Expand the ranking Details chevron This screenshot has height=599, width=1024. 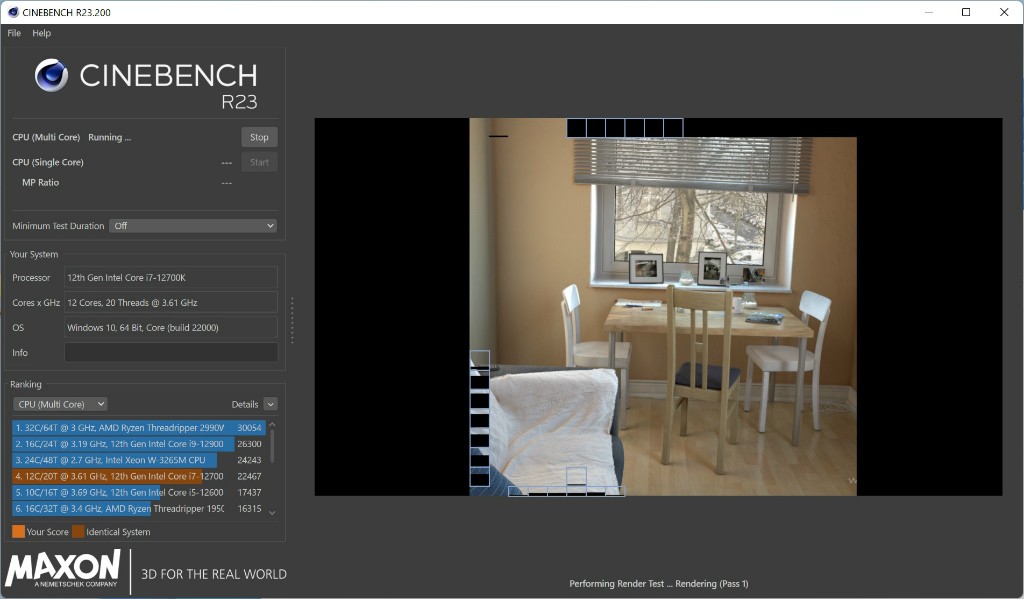[270, 404]
